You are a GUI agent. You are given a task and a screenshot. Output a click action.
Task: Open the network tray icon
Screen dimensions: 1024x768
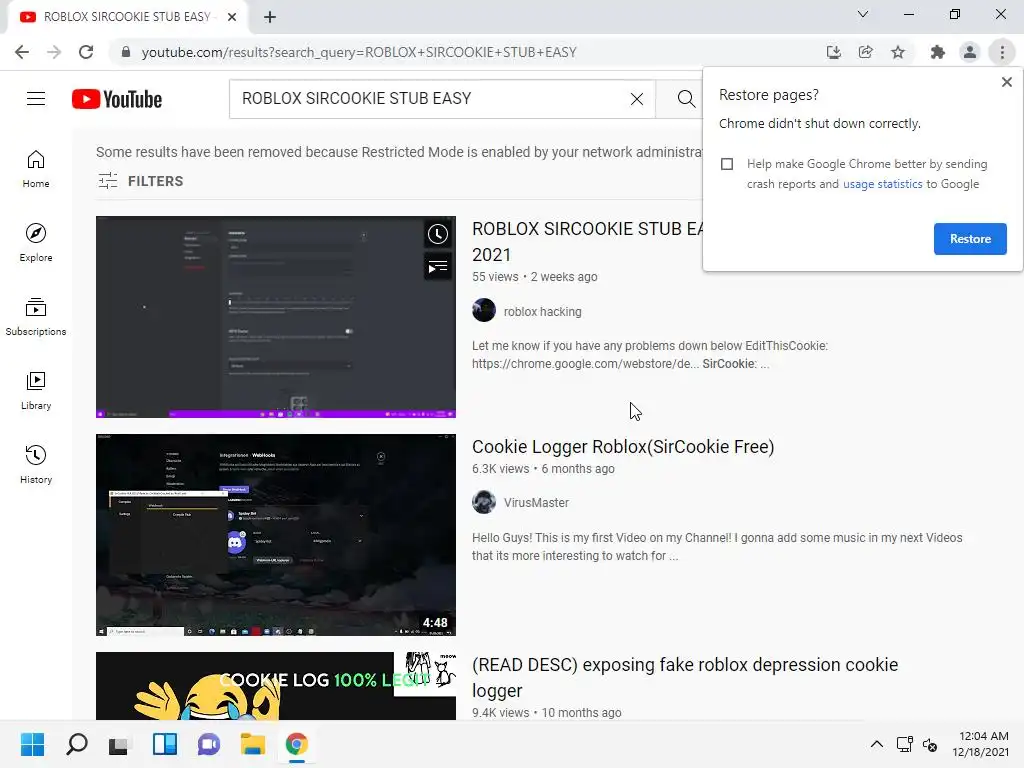tap(904, 744)
